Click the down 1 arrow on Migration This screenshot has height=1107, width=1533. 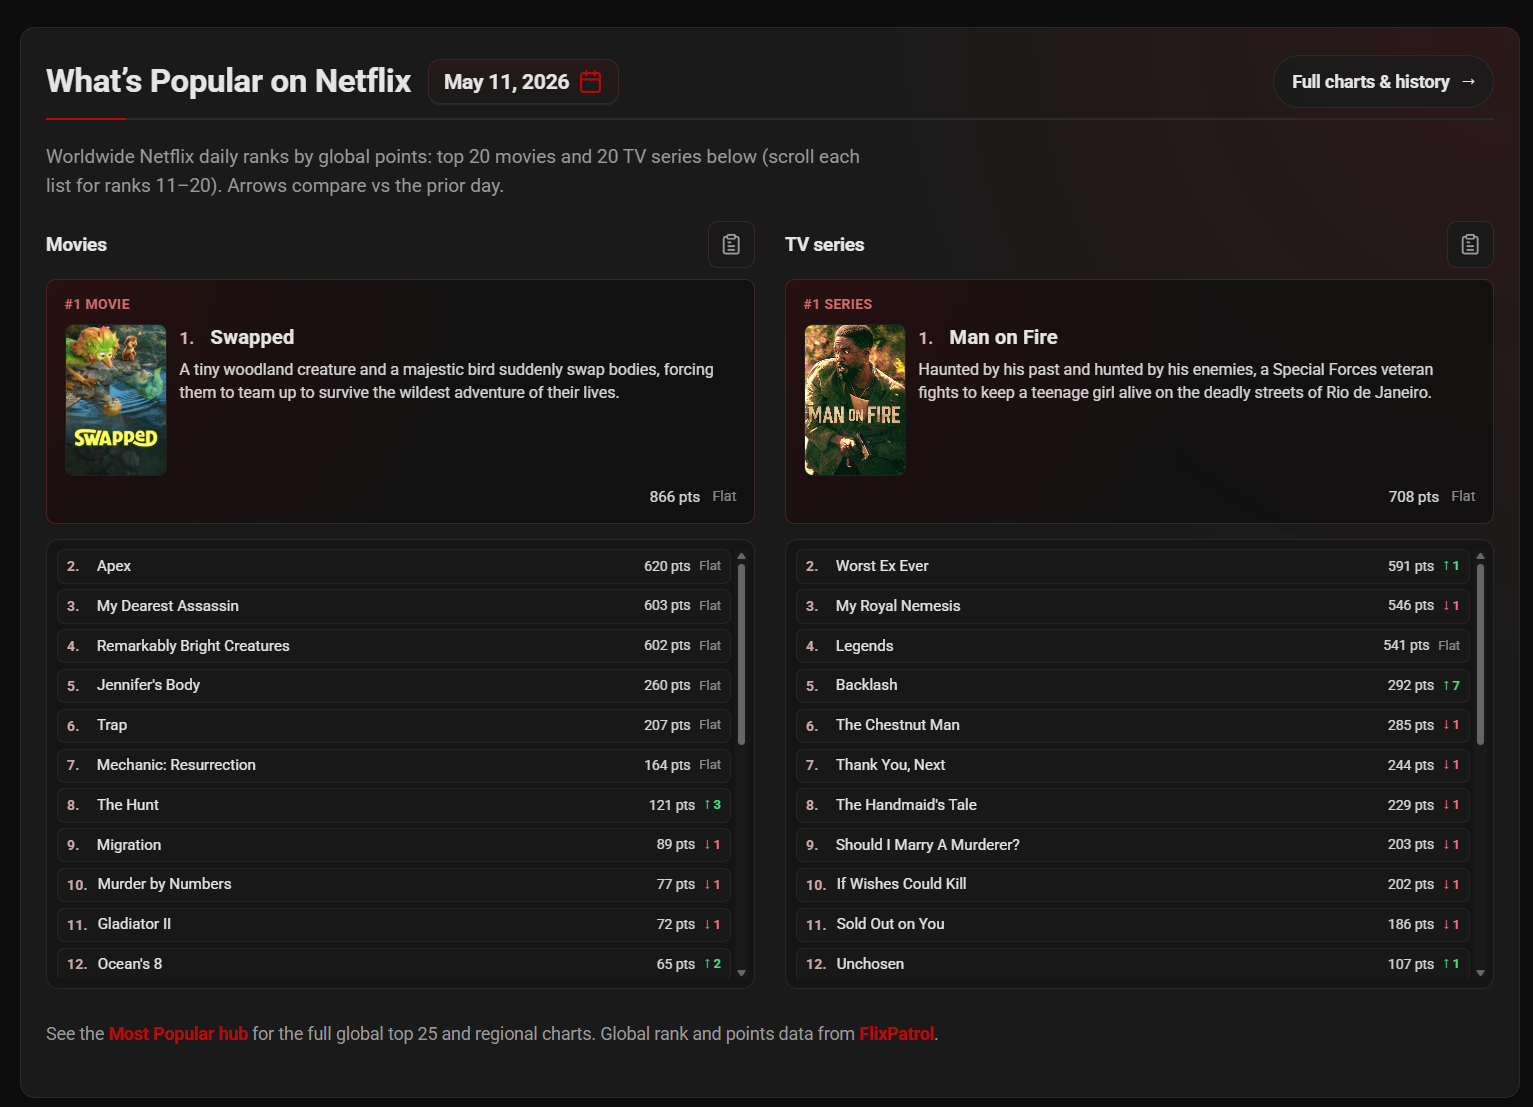[x=712, y=845]
